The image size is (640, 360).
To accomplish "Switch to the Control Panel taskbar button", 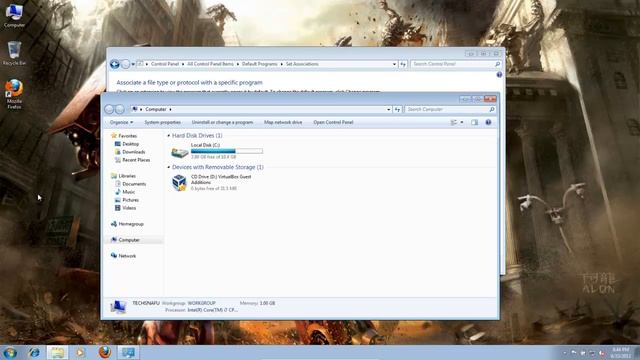I will pos(128,352).
